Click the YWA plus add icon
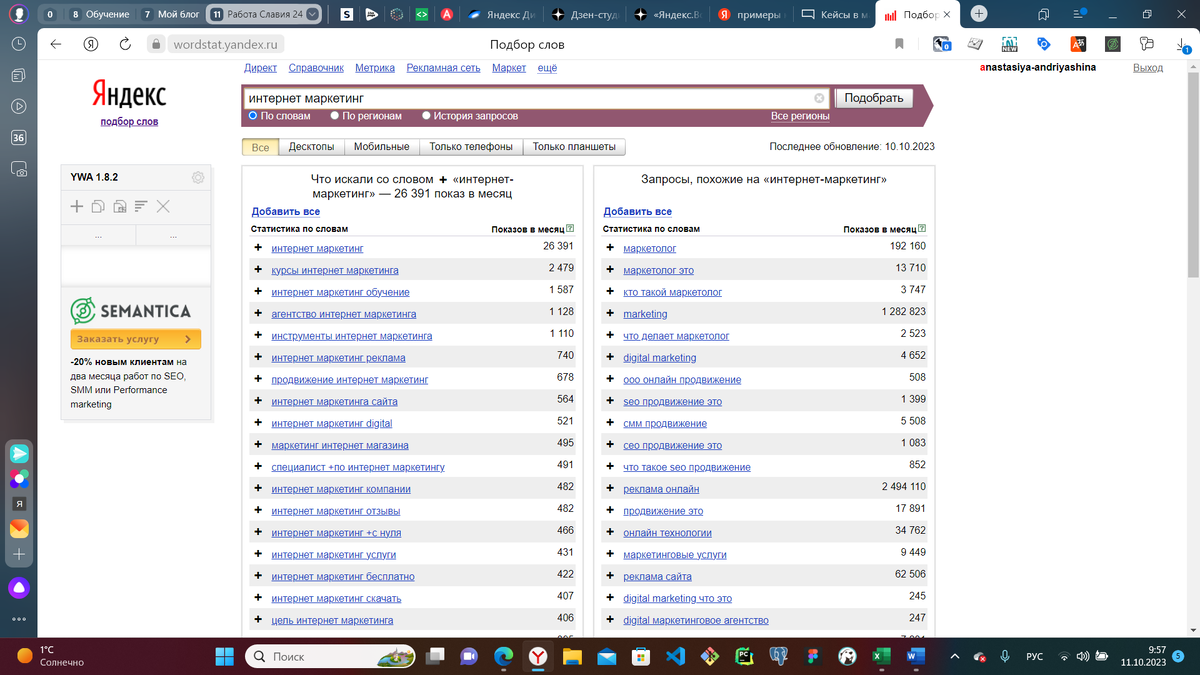Screen dimensions: 1200x675 tap(77, 207)
